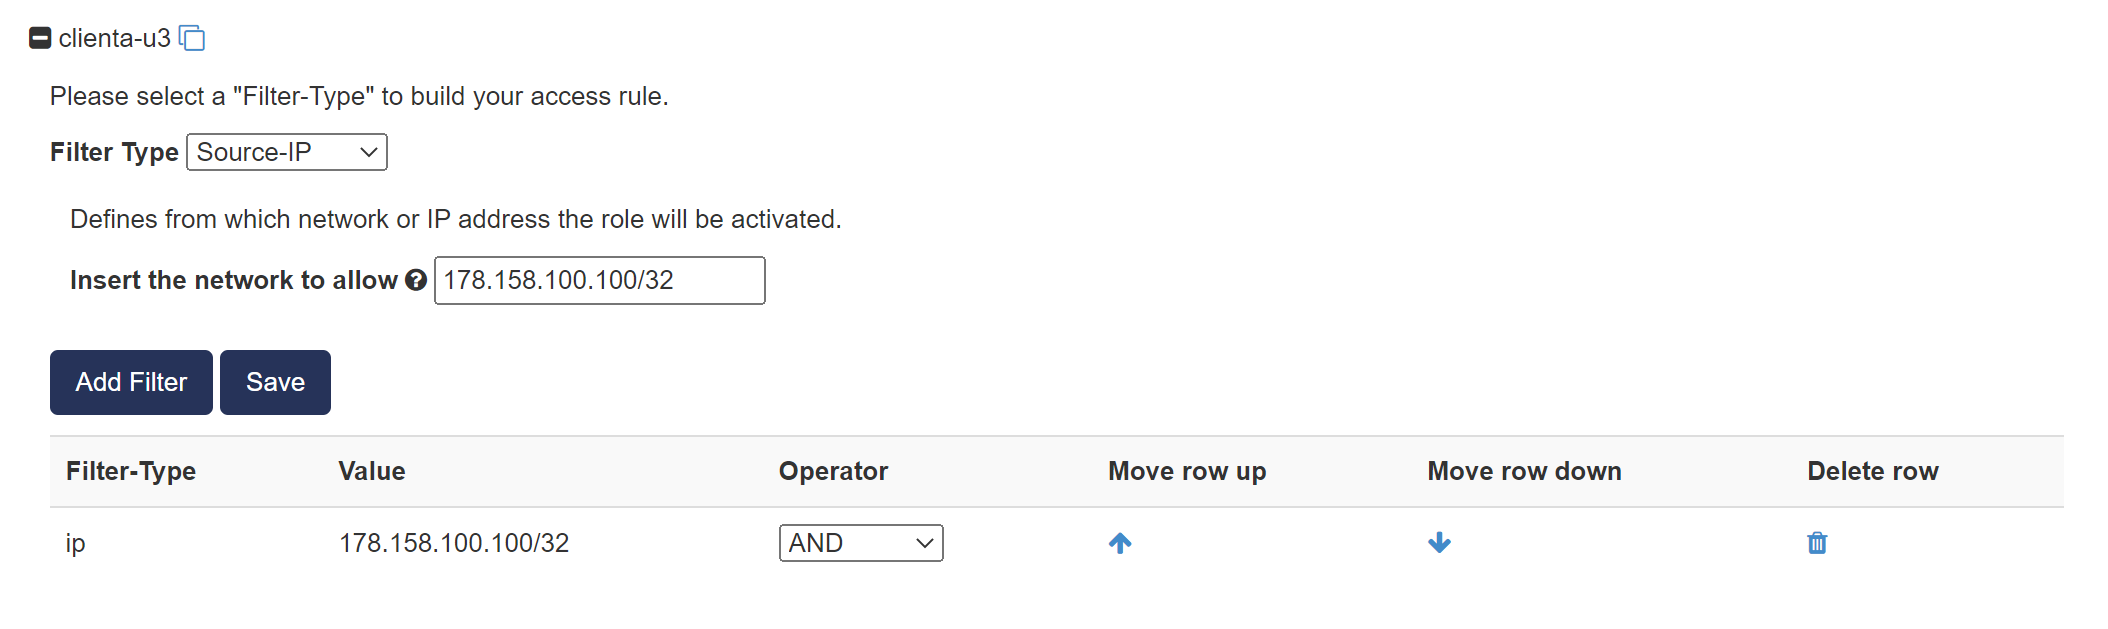The height and width of the screenshot is (629, 2108).
Task: Open the AND operator dropdown
Action: pos(860,543)
